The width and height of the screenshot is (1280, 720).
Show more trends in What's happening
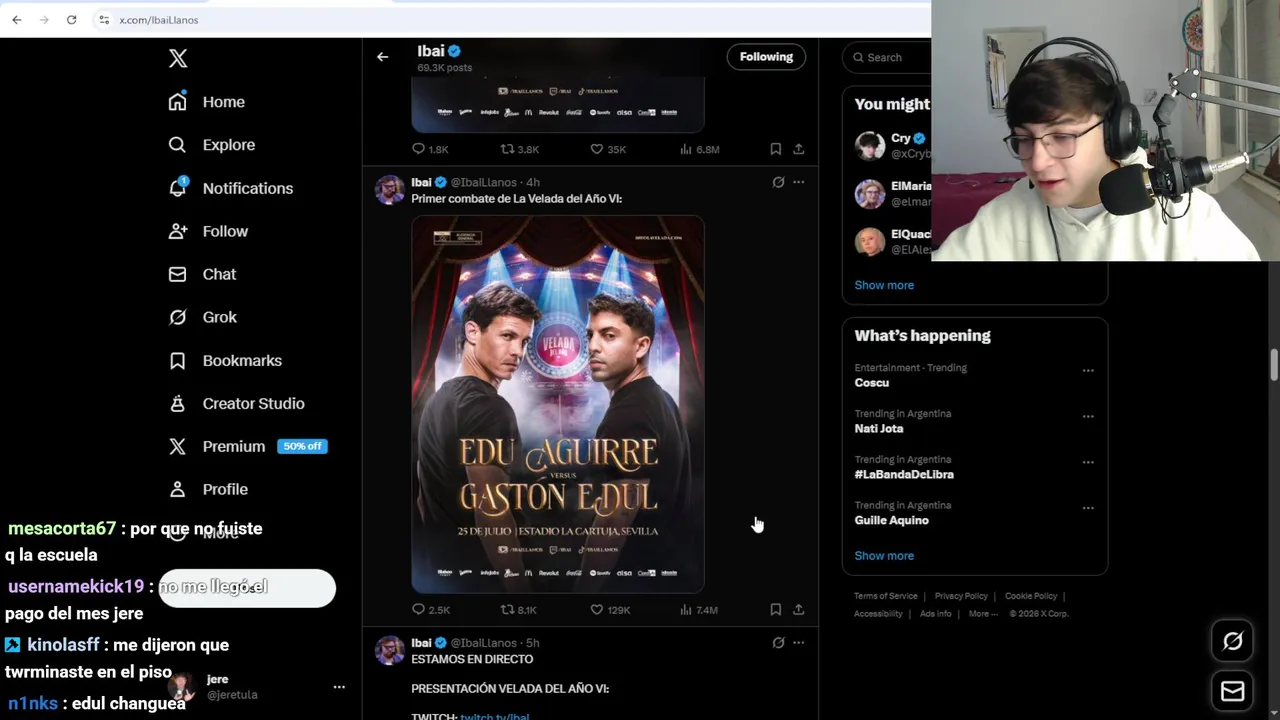(884, 556)
